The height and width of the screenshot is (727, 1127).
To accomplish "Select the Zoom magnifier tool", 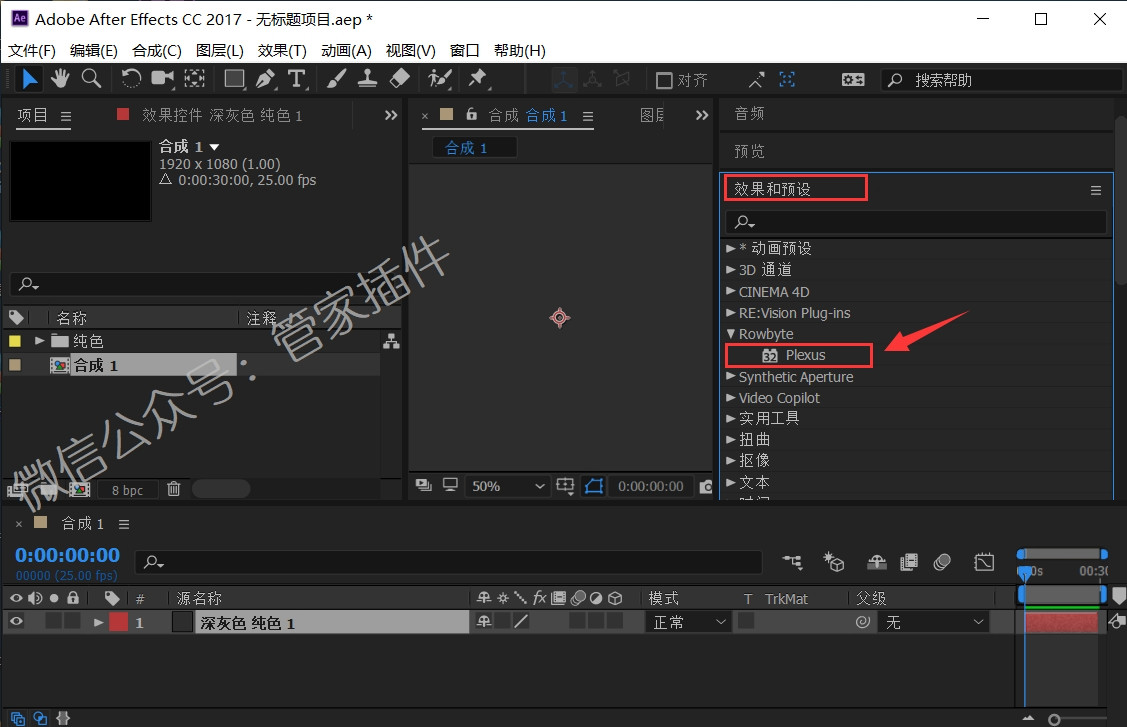I will click(91, 78).
